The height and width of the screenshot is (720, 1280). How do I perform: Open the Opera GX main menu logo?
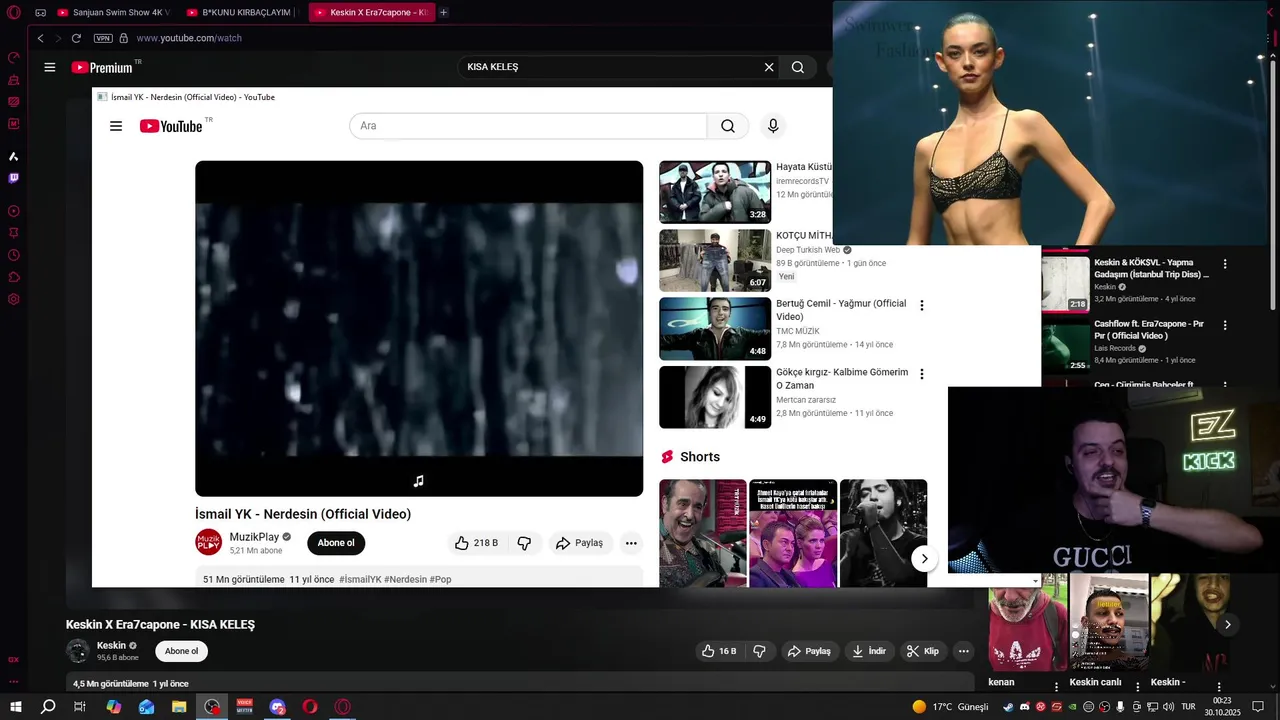click(13, 13)
